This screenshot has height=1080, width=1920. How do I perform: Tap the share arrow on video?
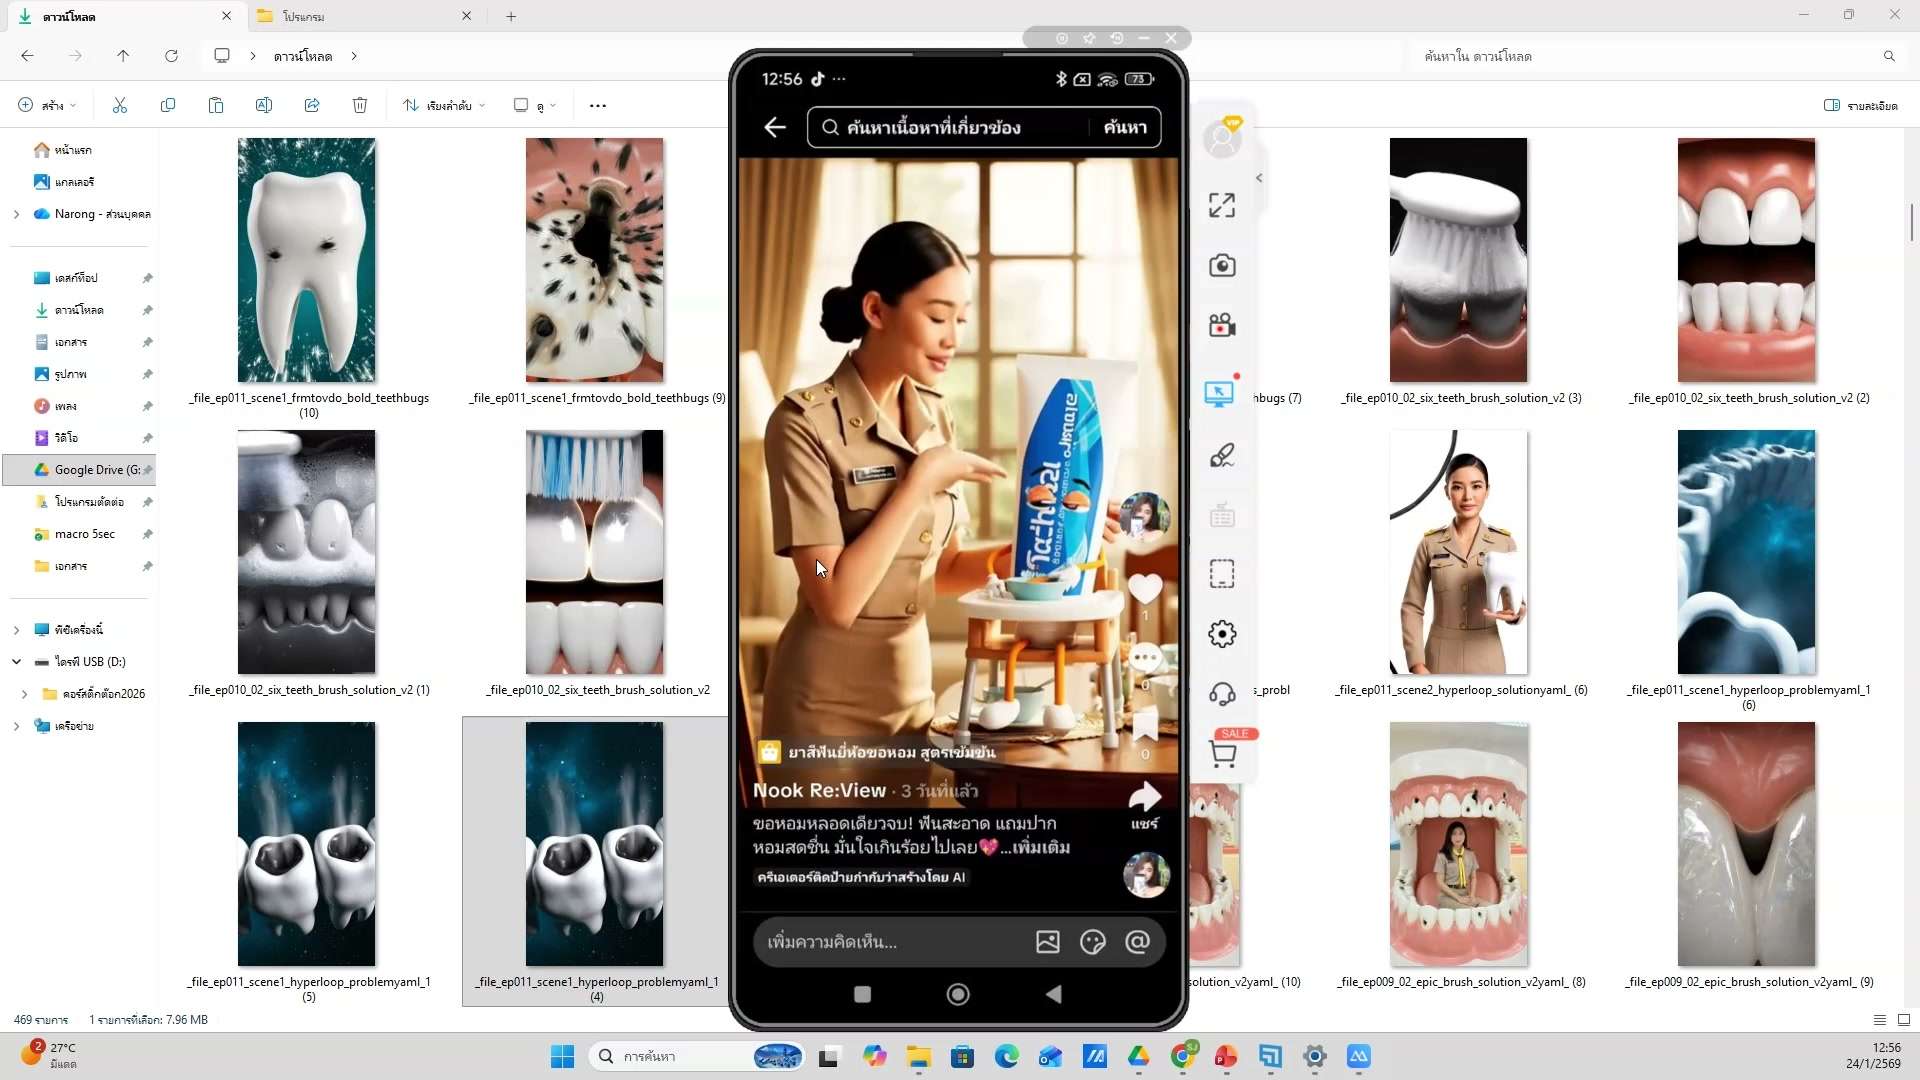pos(1144,798)
